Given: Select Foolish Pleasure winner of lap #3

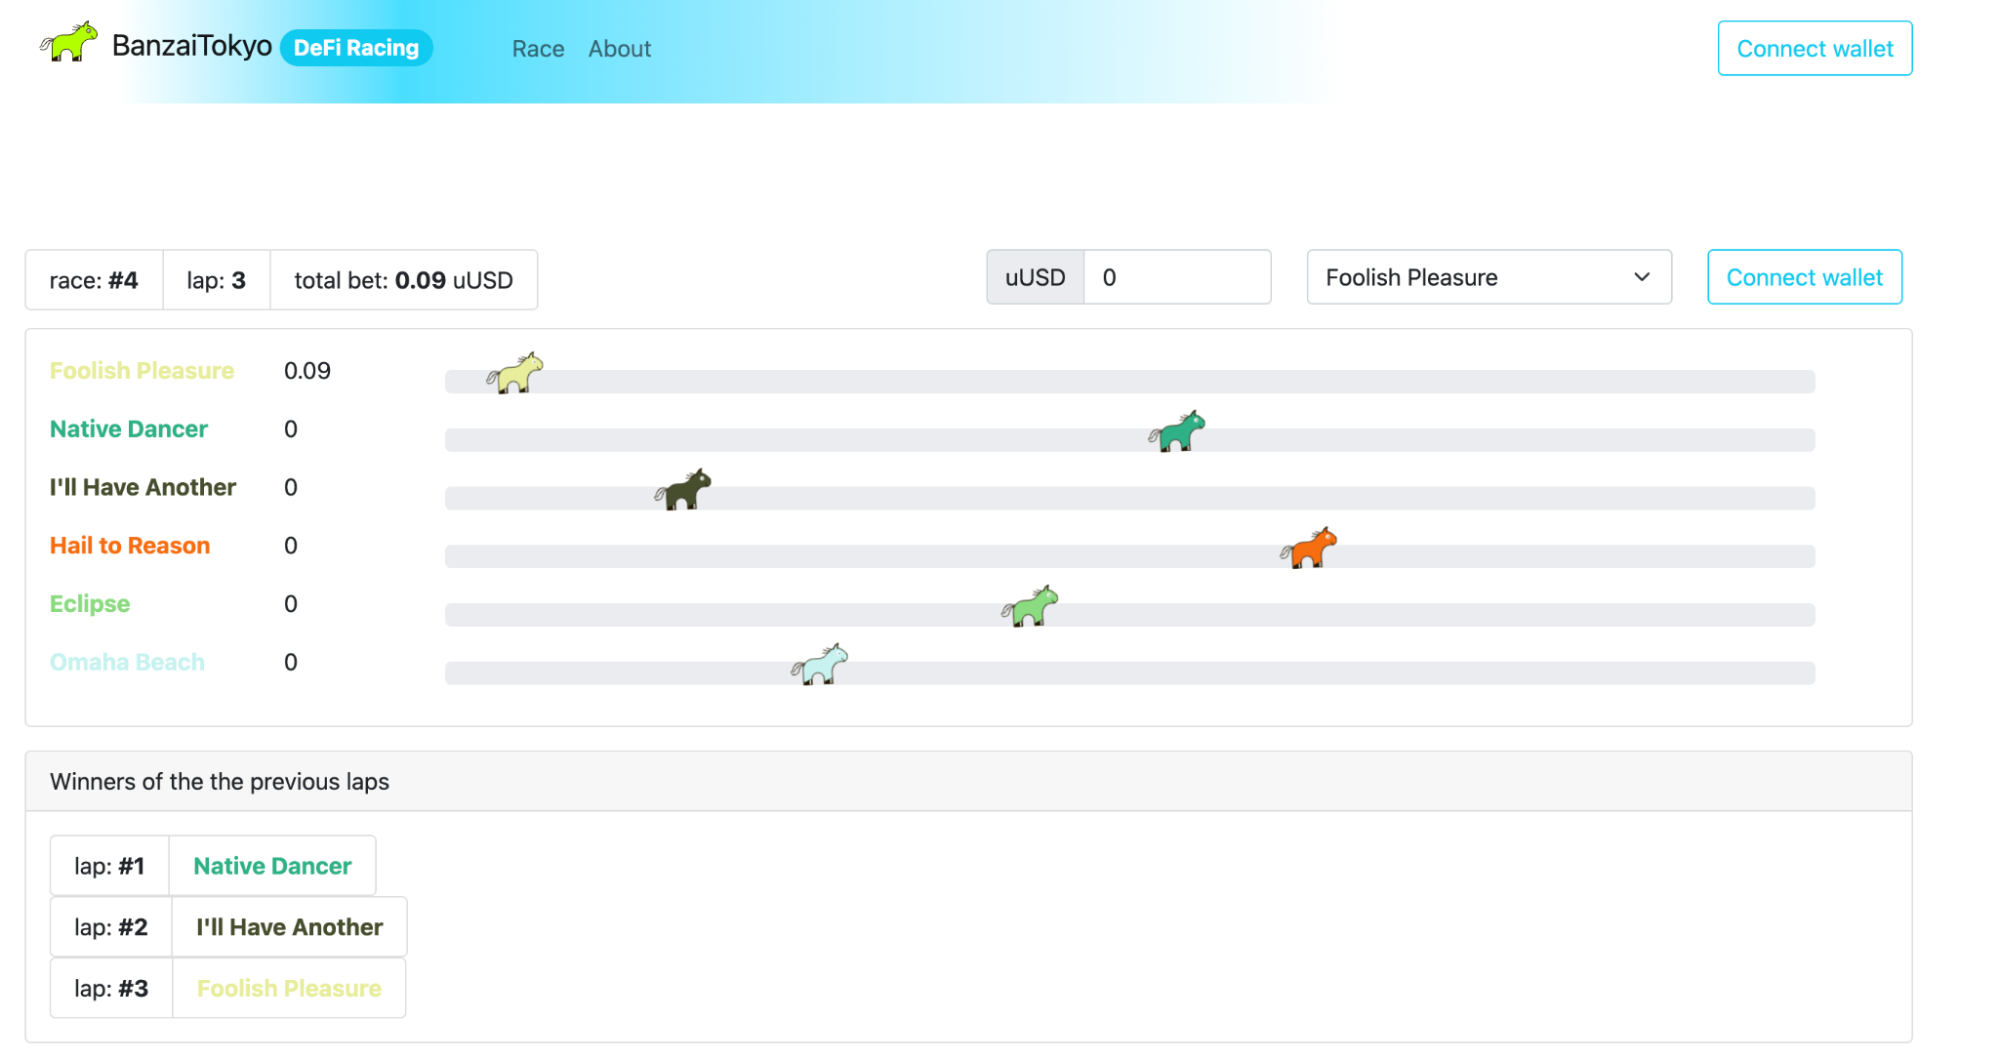Looking at the screenshot, I should pos(289,988).
